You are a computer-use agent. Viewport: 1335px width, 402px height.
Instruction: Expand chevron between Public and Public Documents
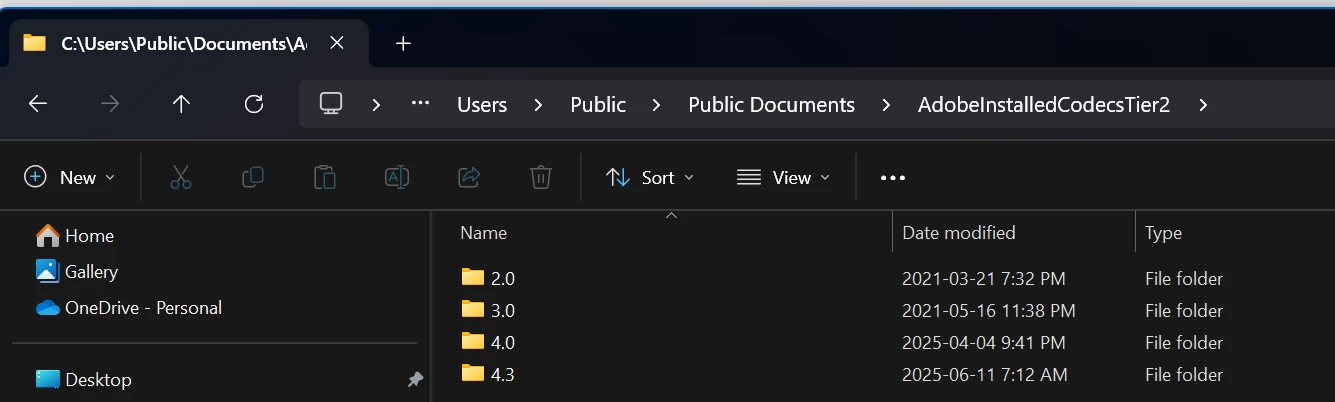[x=657, y=105]
